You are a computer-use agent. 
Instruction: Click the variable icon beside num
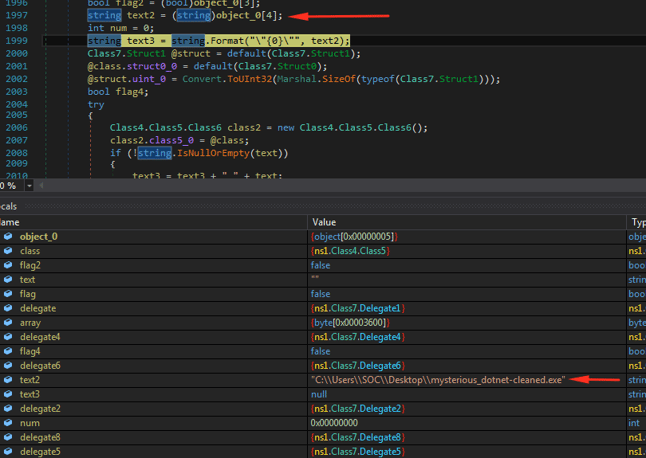click(x=8, y=423)
